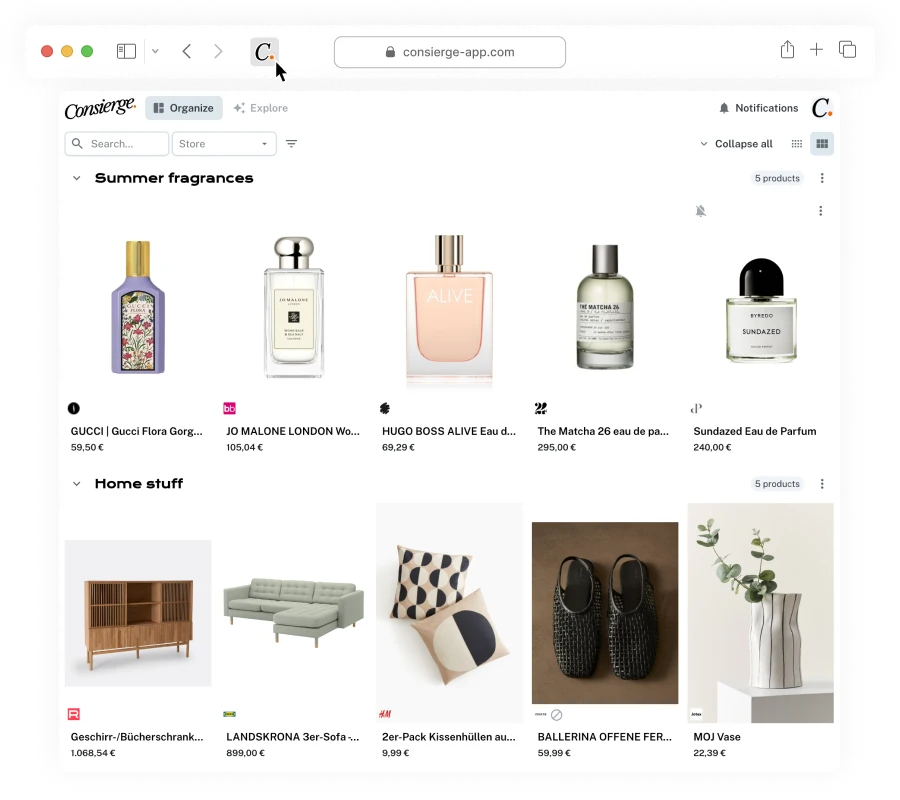Click store icon above HUGO BOSS title
This screenshot has height=800, width=900.
385,408
